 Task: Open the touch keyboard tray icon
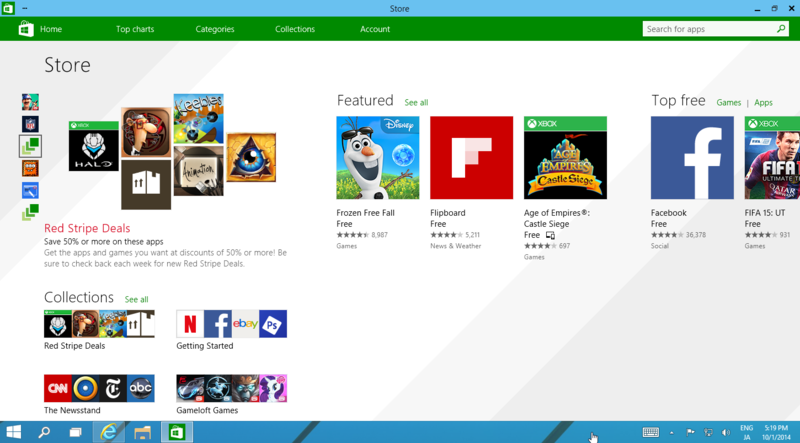point(651,432)
